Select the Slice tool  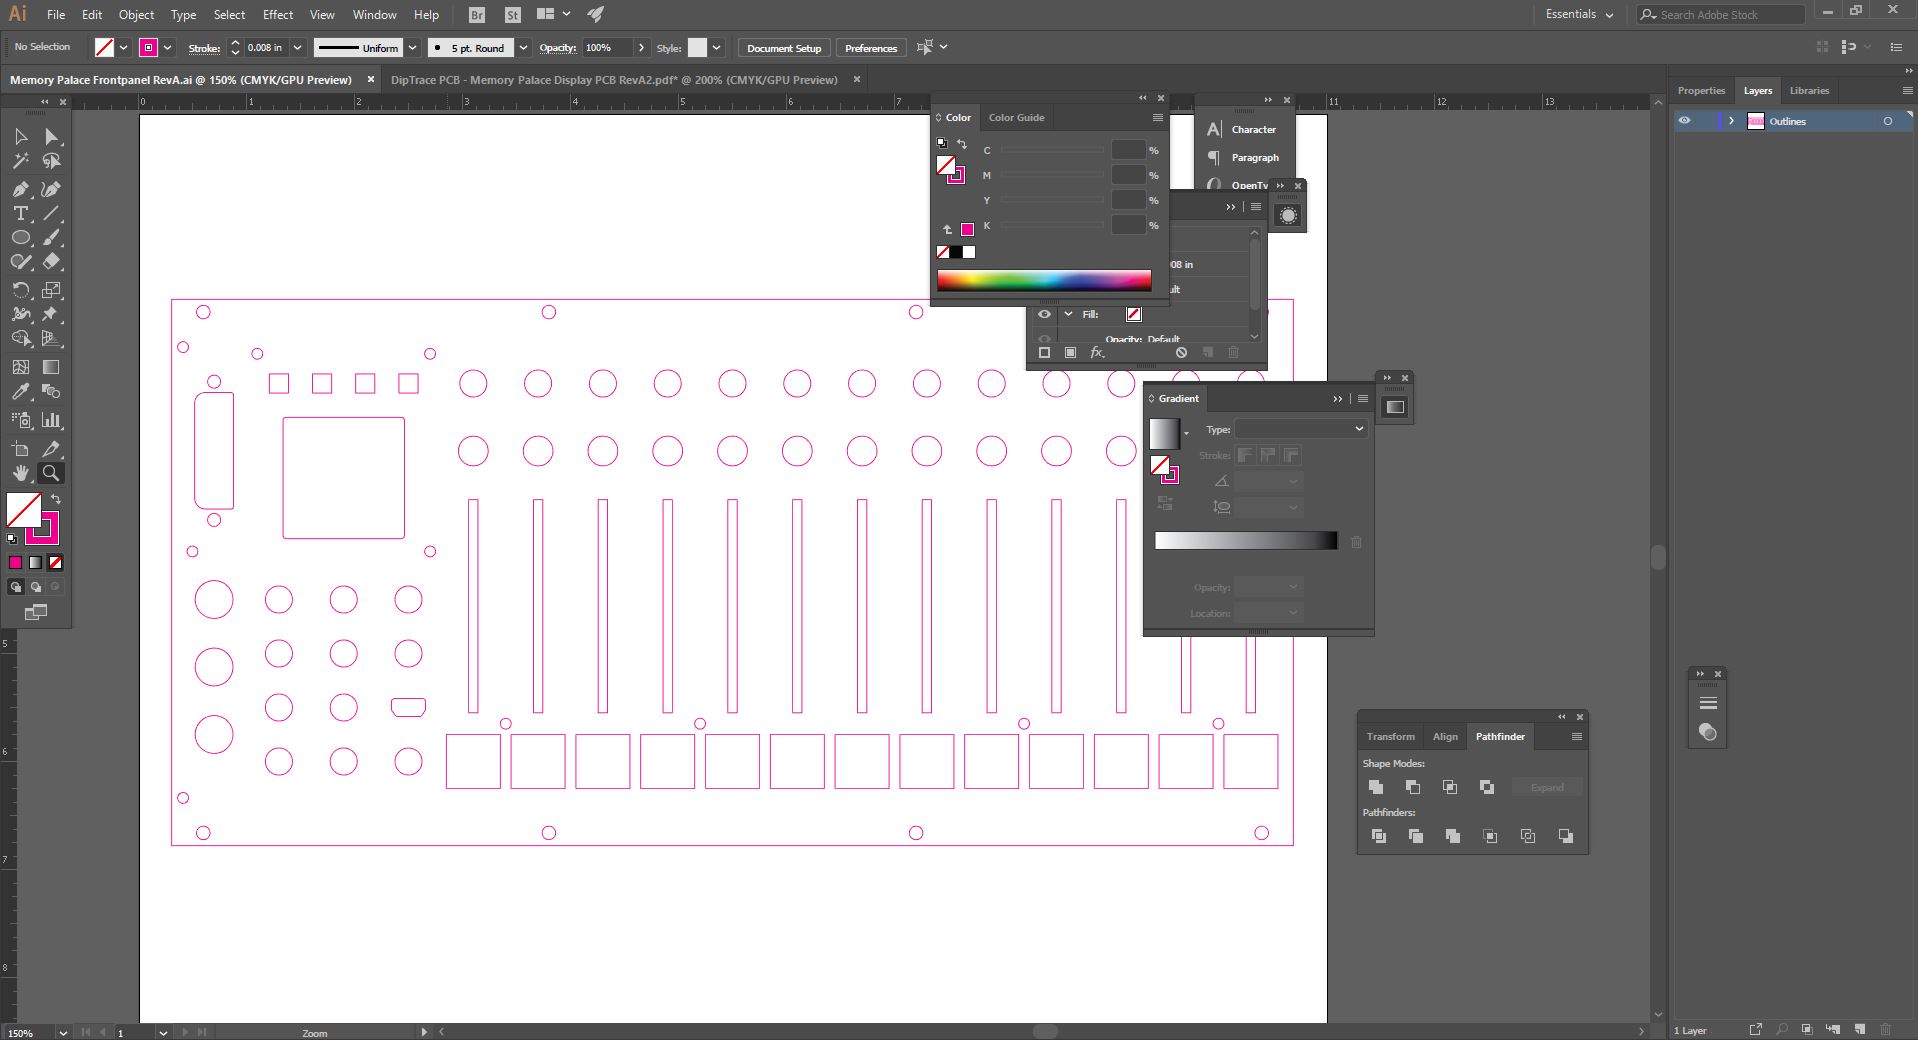coord(51,449)
